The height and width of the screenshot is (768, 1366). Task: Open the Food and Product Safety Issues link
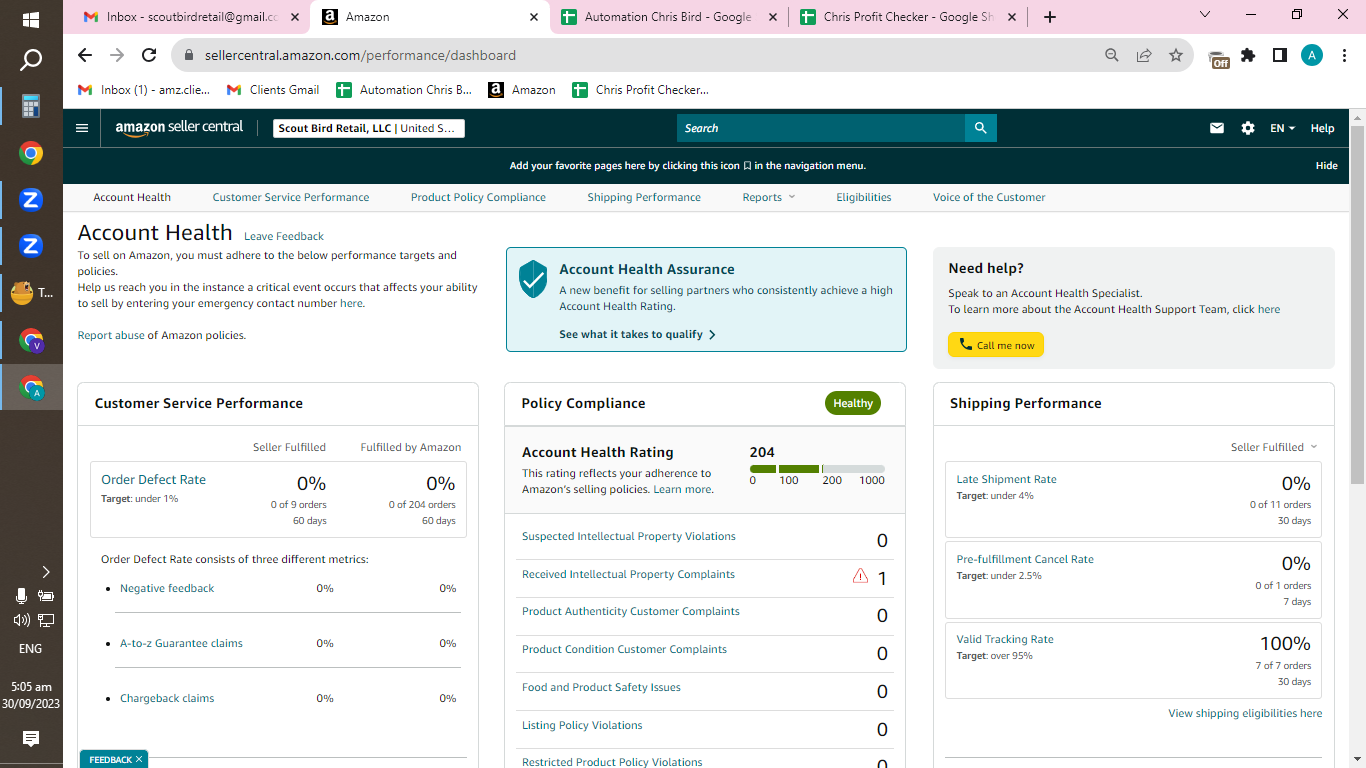(601, 687)
